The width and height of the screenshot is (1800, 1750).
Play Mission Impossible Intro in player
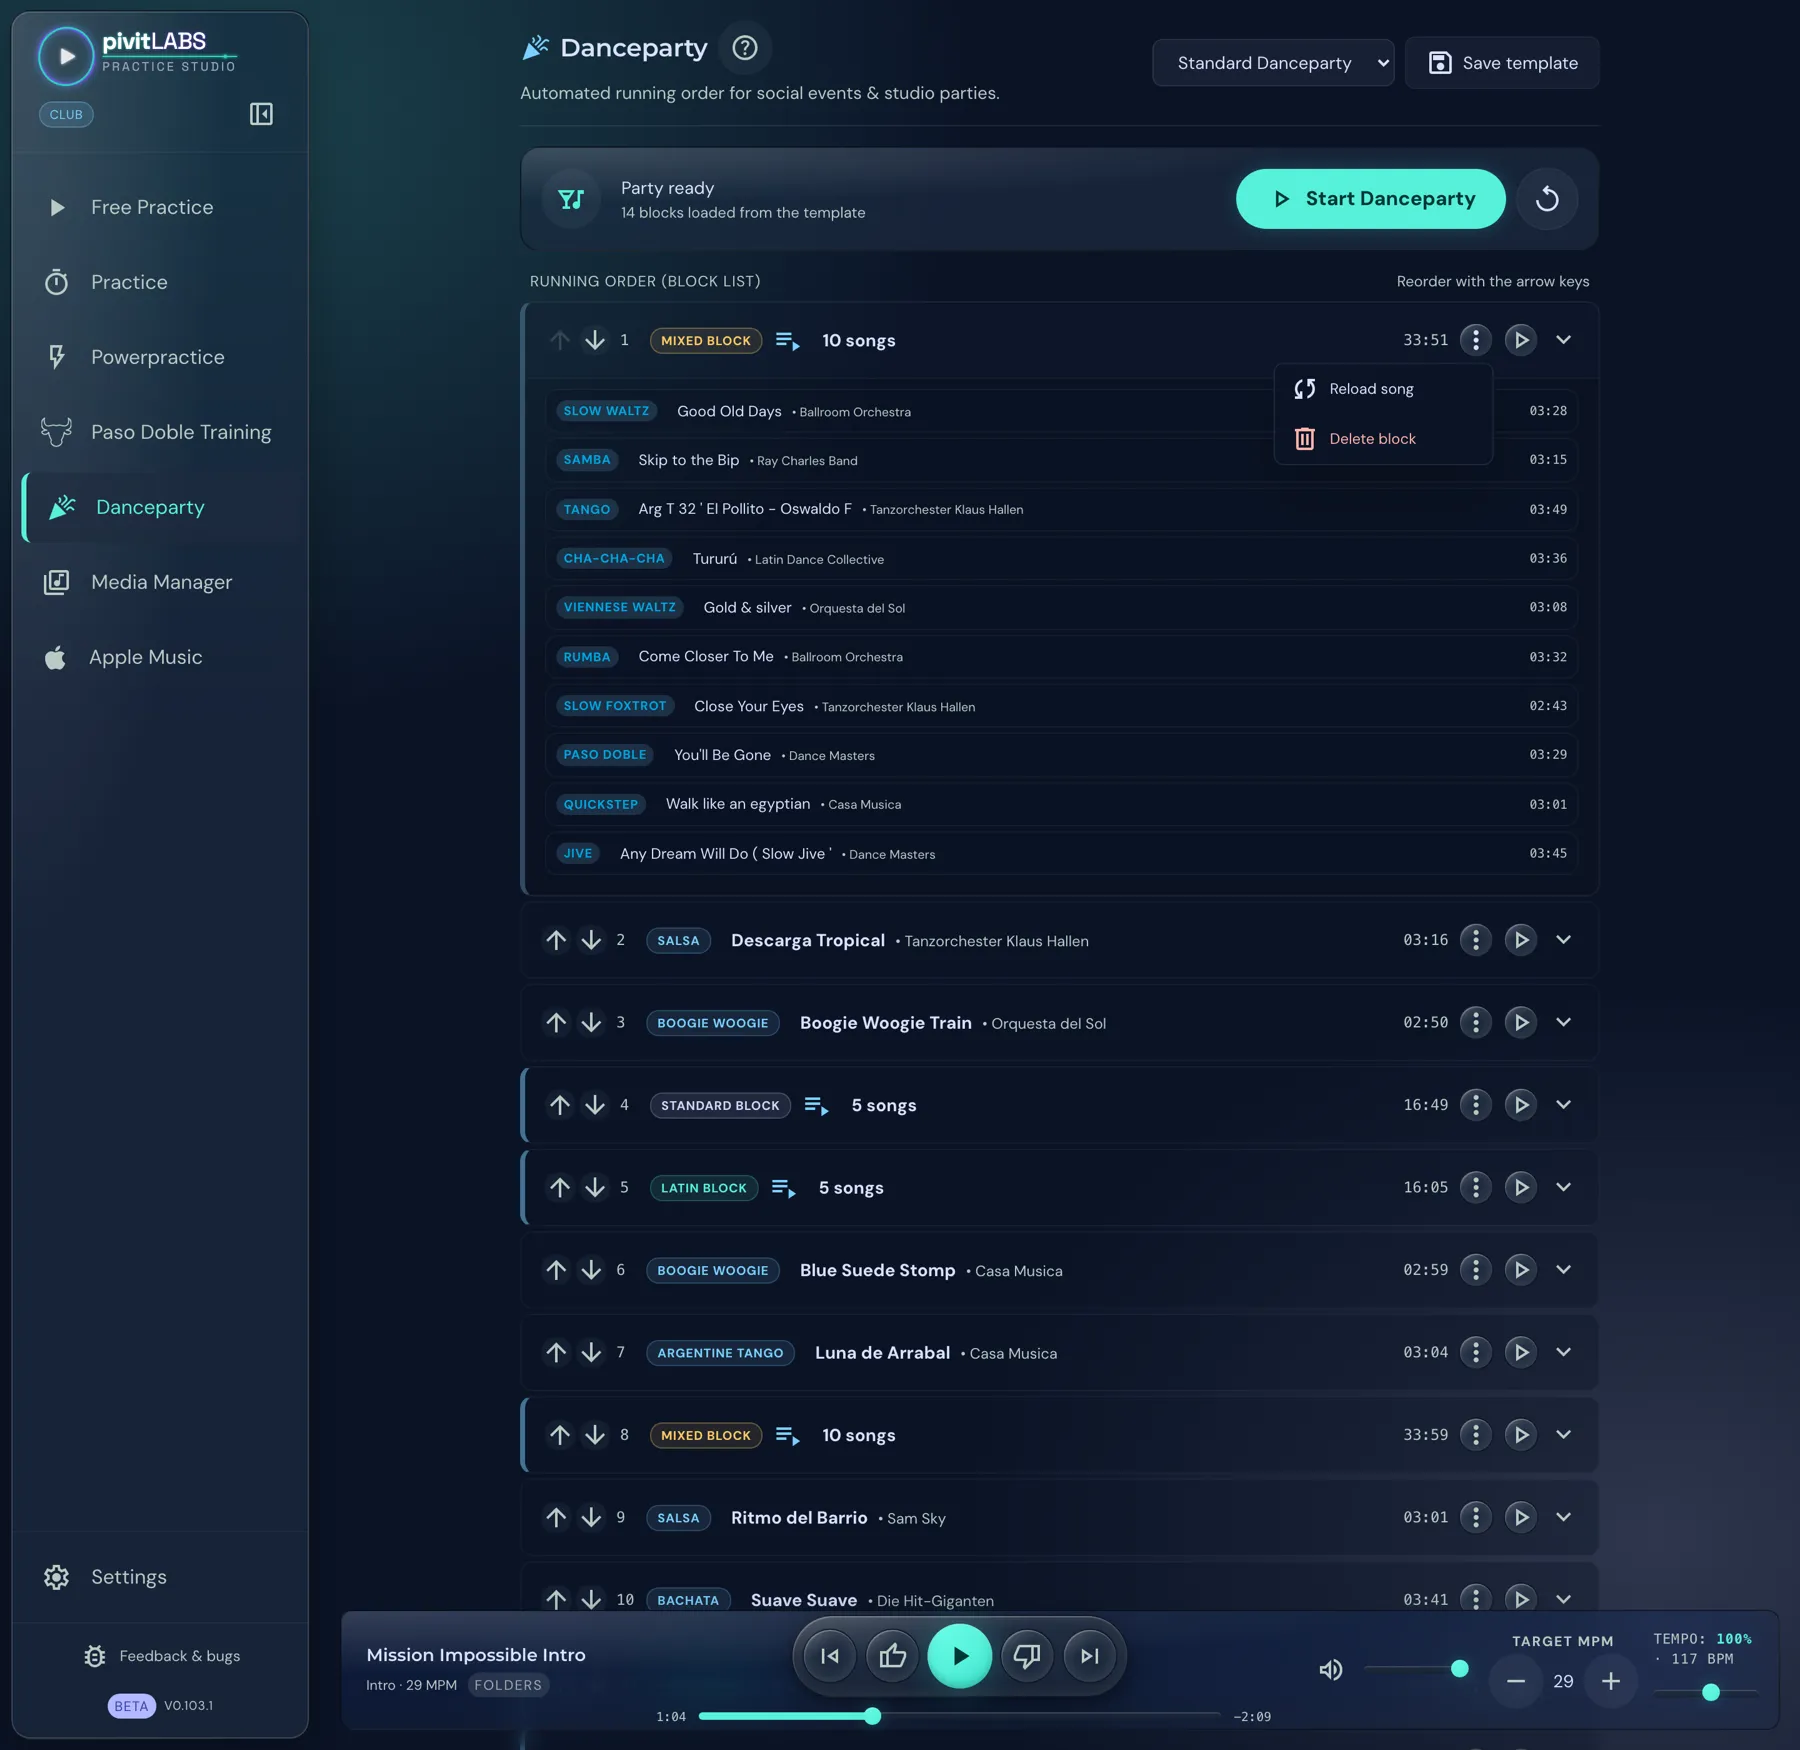[960, 1656]
